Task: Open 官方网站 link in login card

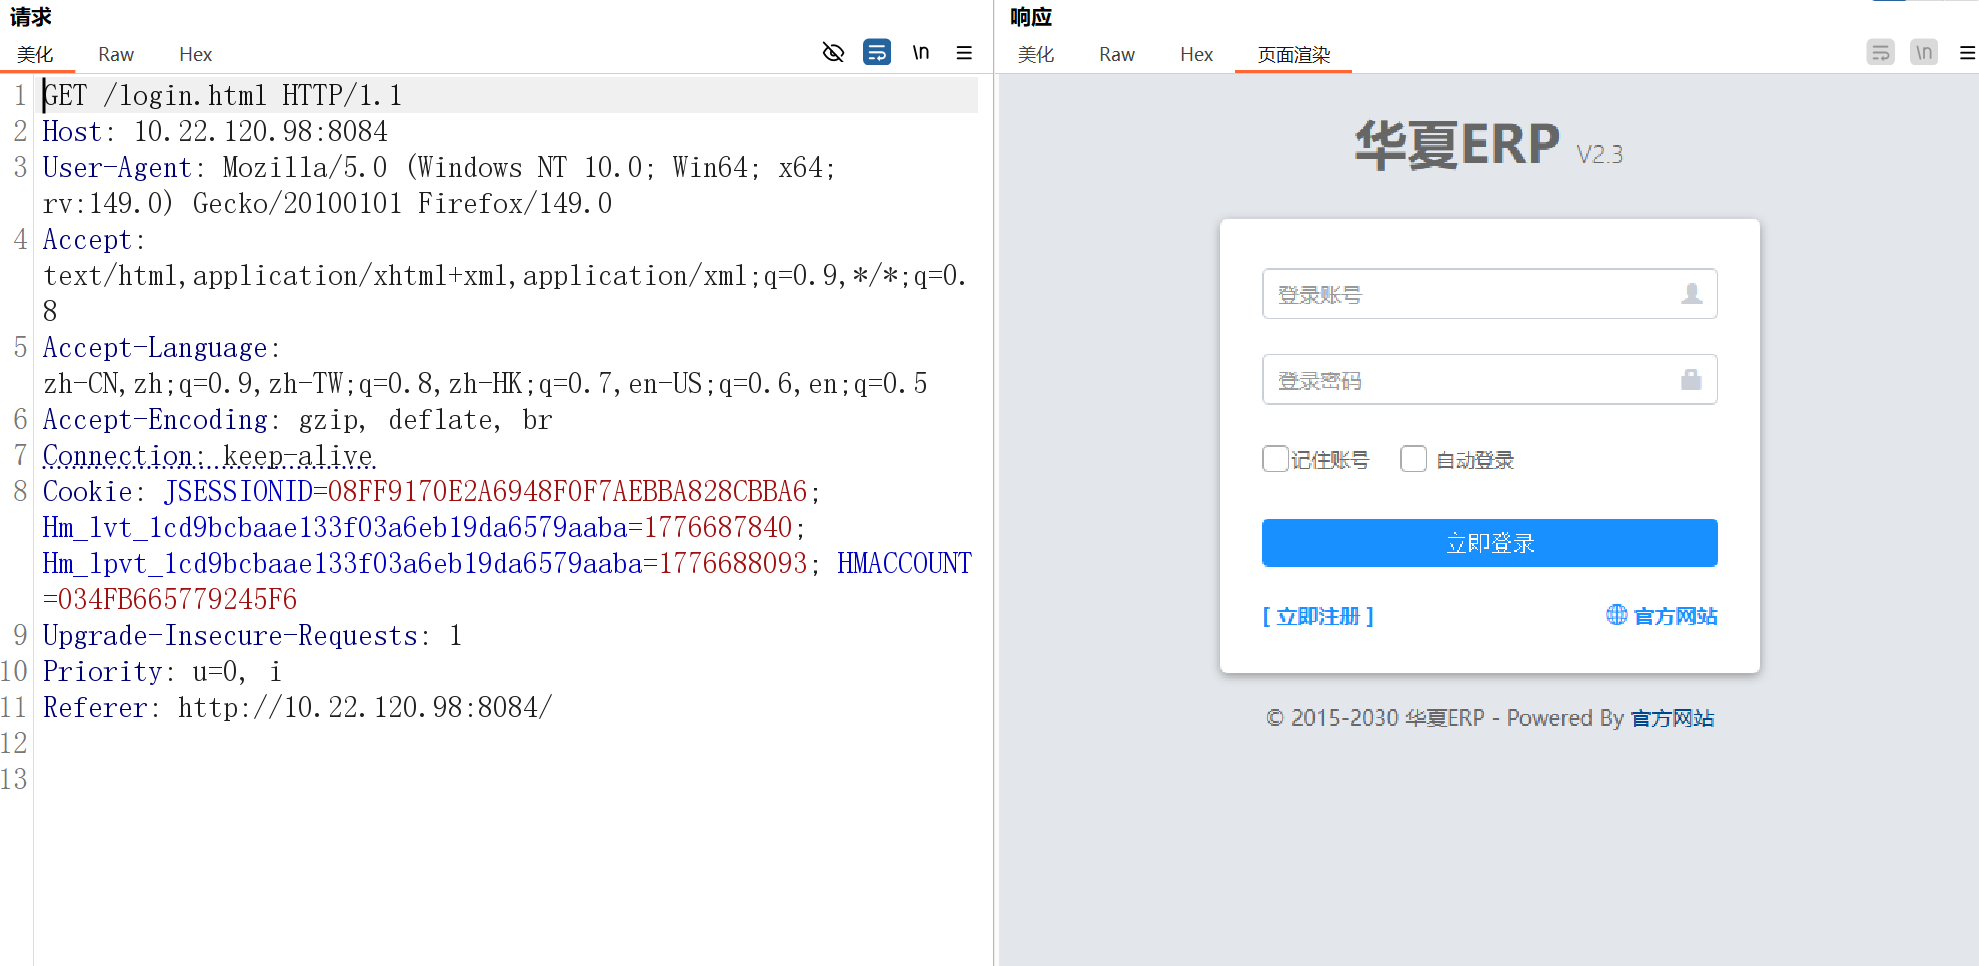Action: coord(1675,616)
